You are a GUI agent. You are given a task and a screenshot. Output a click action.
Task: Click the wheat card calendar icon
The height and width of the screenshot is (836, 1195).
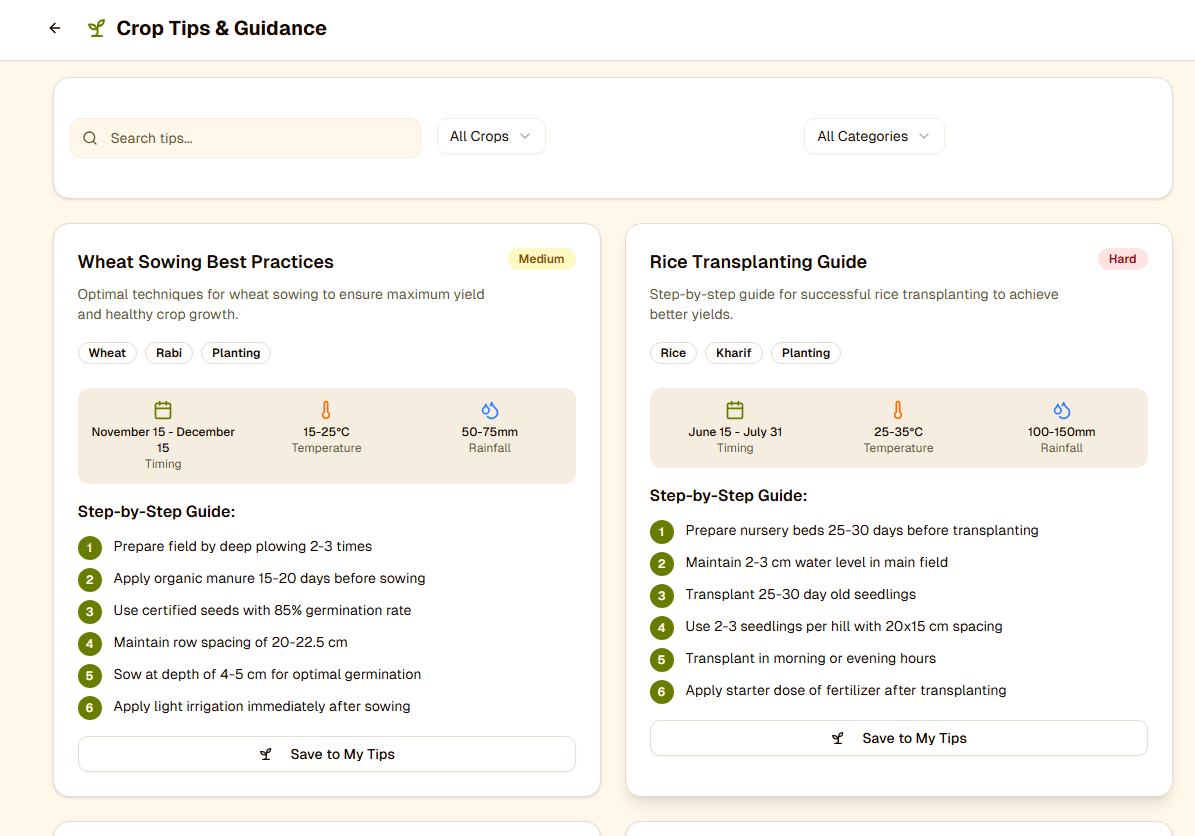pyautogui.click(x=163, y=410)
